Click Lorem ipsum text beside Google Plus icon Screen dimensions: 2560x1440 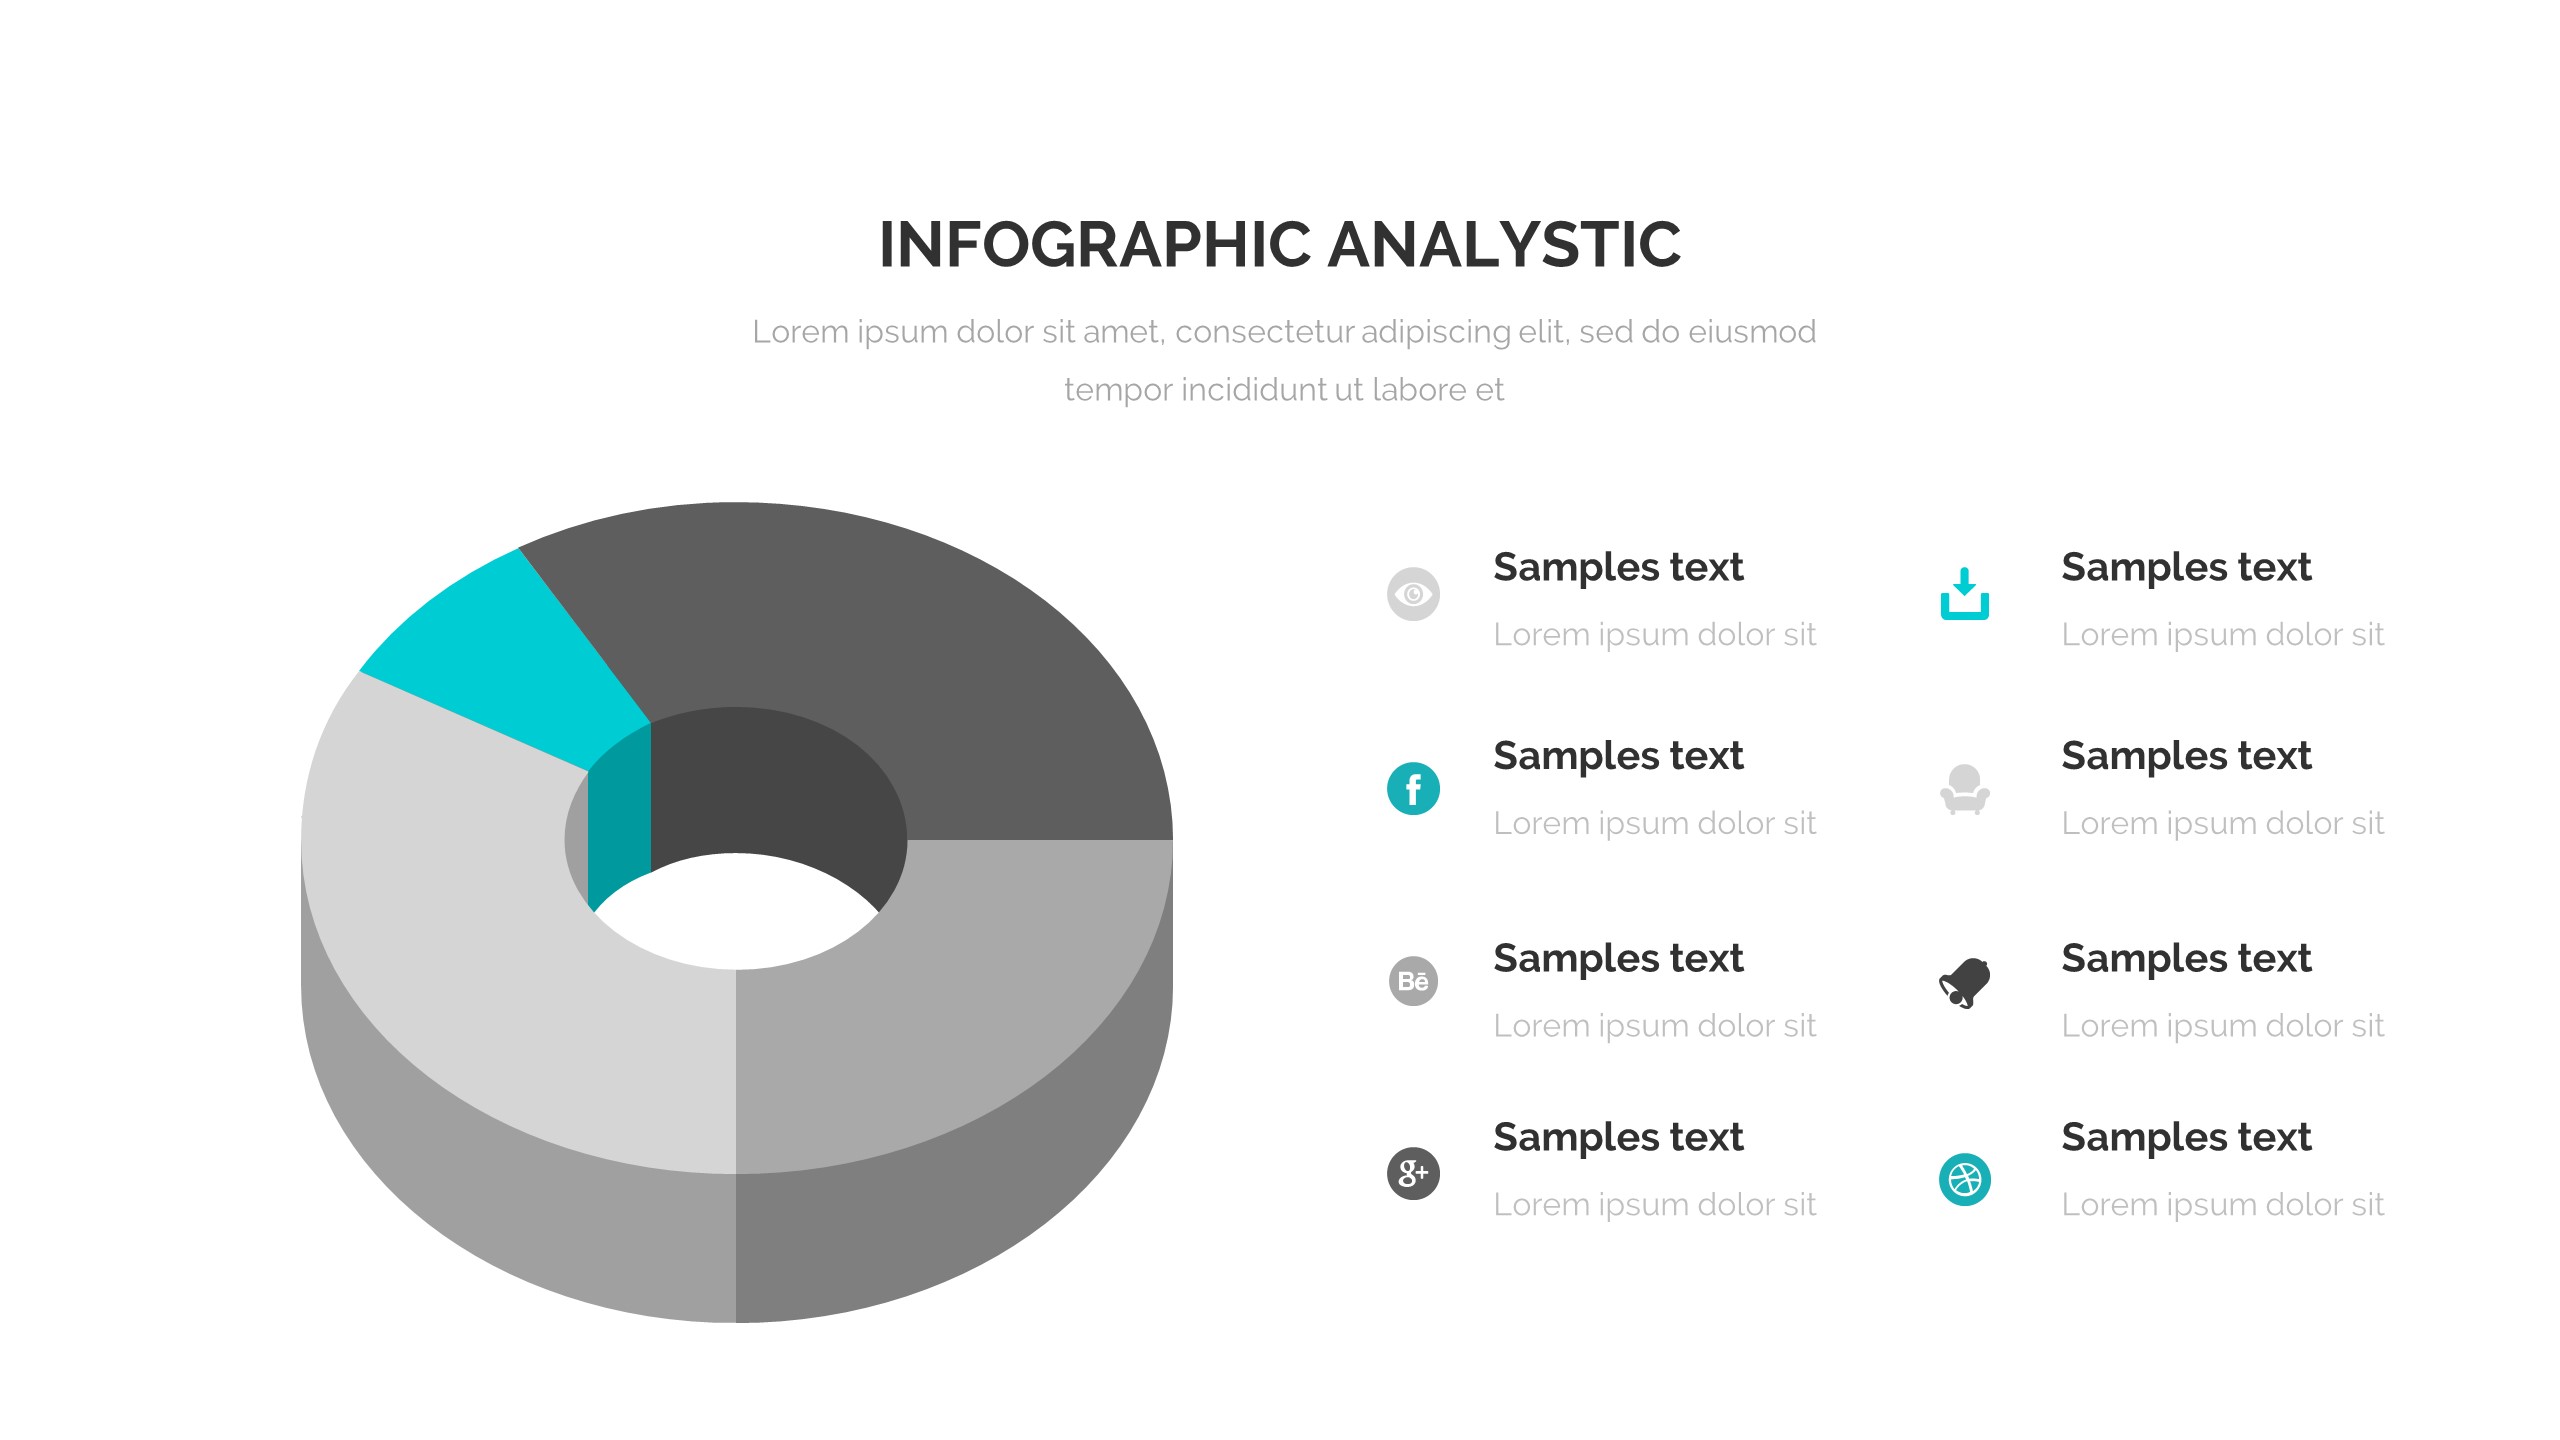(1654, 1205)
